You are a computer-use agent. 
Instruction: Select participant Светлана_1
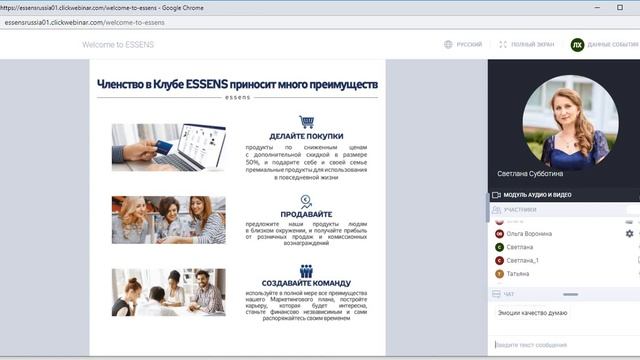(522, 260)
